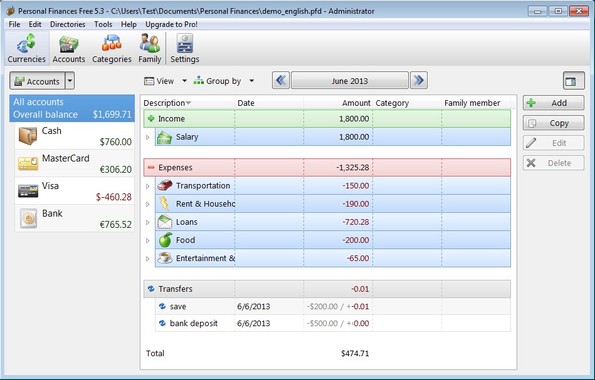The image size is (595, 380).
Task: Open the Settings toolbar icon
Action: (x=184, y=48)
